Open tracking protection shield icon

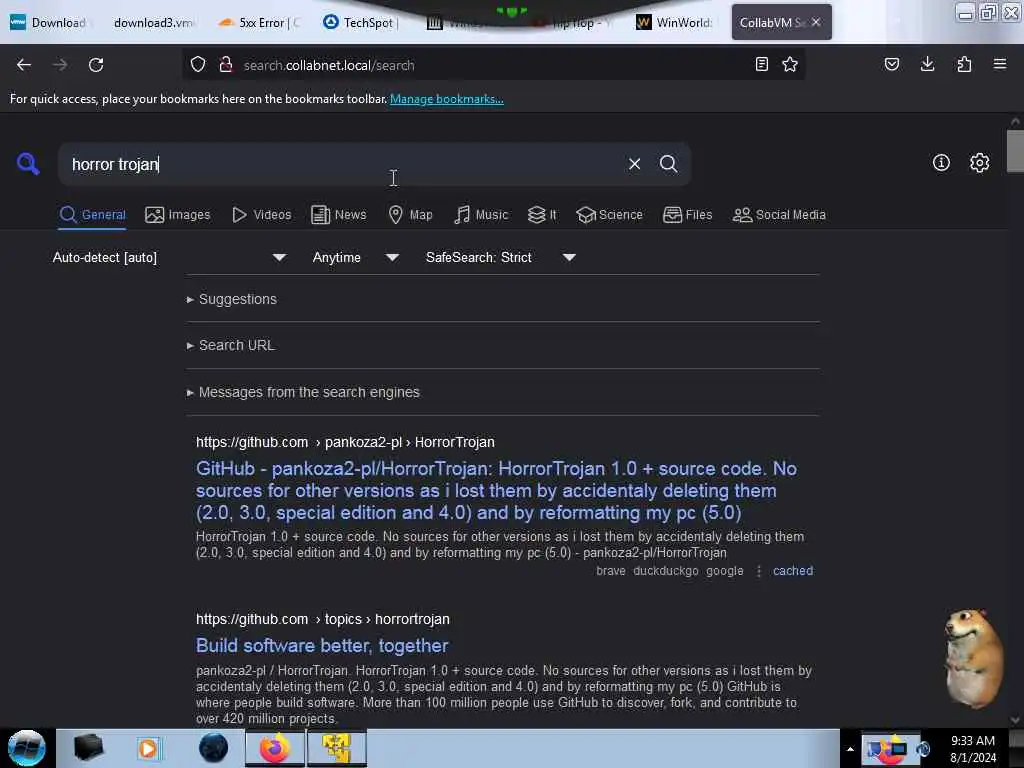[198, 65]
